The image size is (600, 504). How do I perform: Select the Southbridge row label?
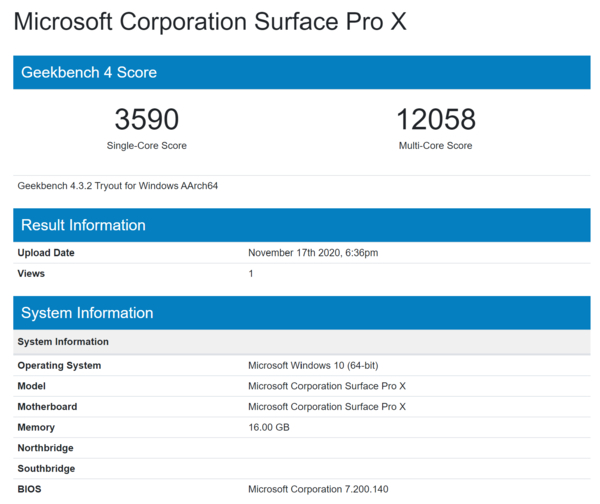coord(46,469)
